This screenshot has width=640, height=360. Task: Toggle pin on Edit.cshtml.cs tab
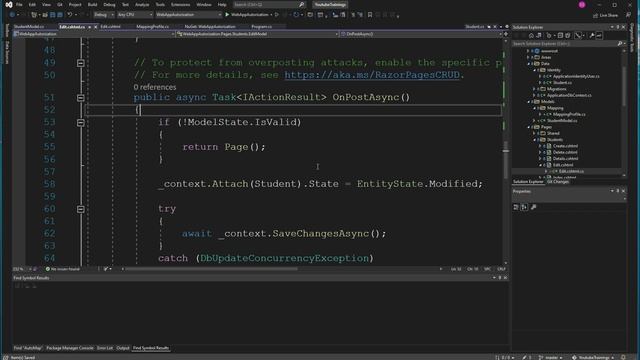coord(89,27)
